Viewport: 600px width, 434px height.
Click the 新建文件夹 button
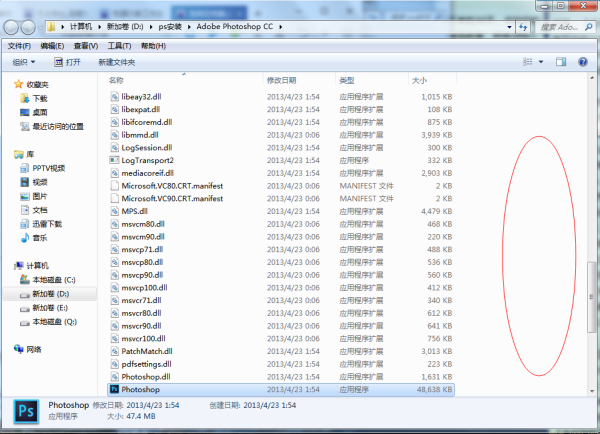click(117, 62)
